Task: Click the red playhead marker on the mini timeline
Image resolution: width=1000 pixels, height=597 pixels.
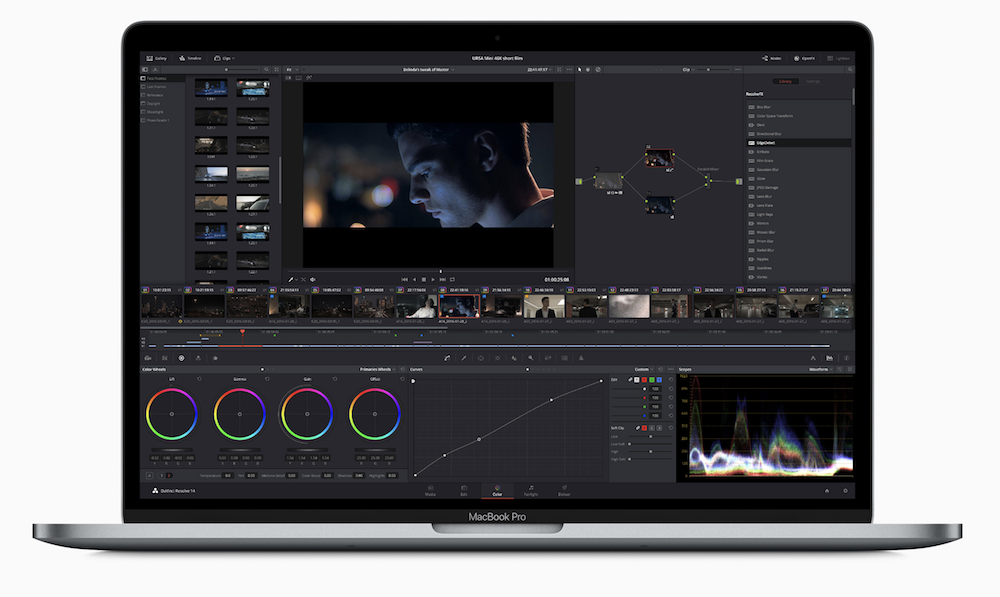Action: tap(242, 332)
